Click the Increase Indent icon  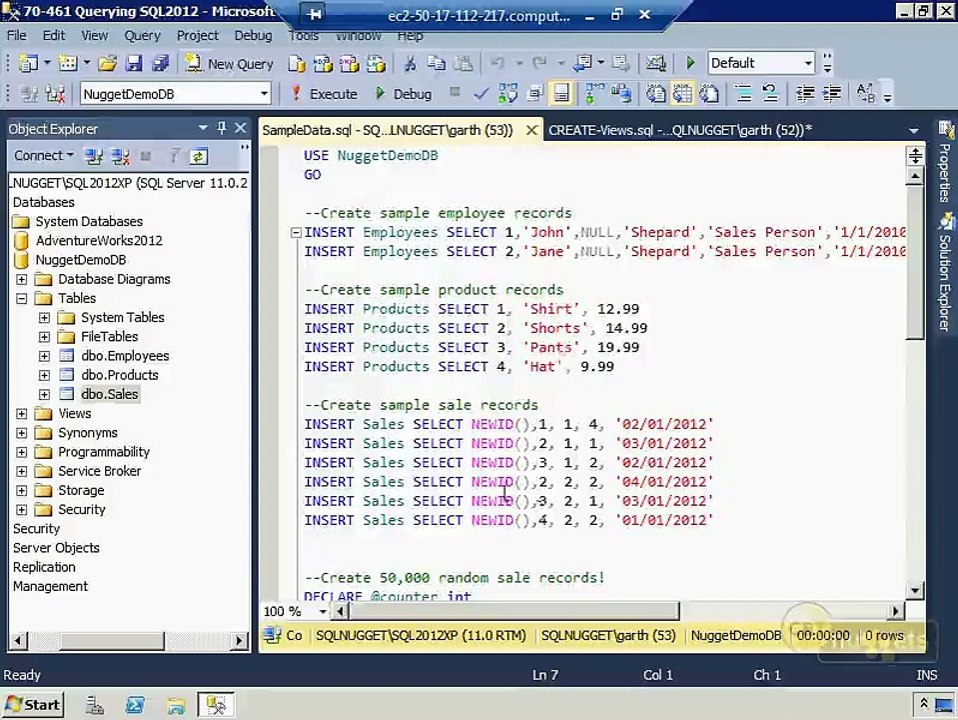click(x=832, y=94)
